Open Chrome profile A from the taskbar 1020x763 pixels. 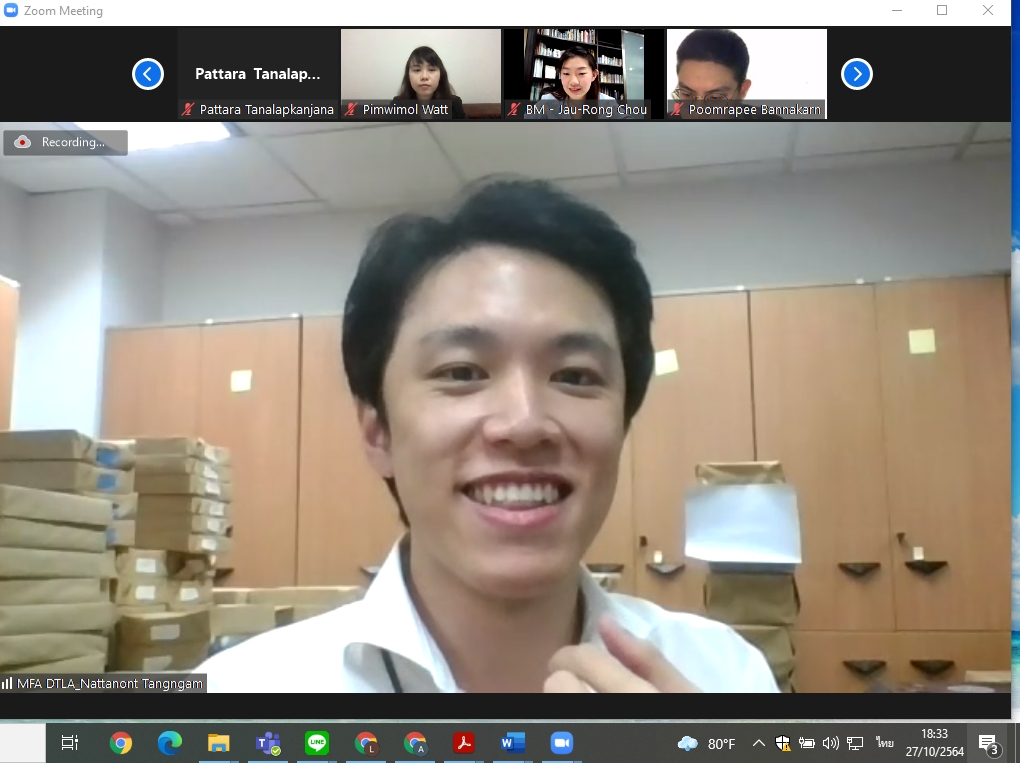click(x=415, y=743)
